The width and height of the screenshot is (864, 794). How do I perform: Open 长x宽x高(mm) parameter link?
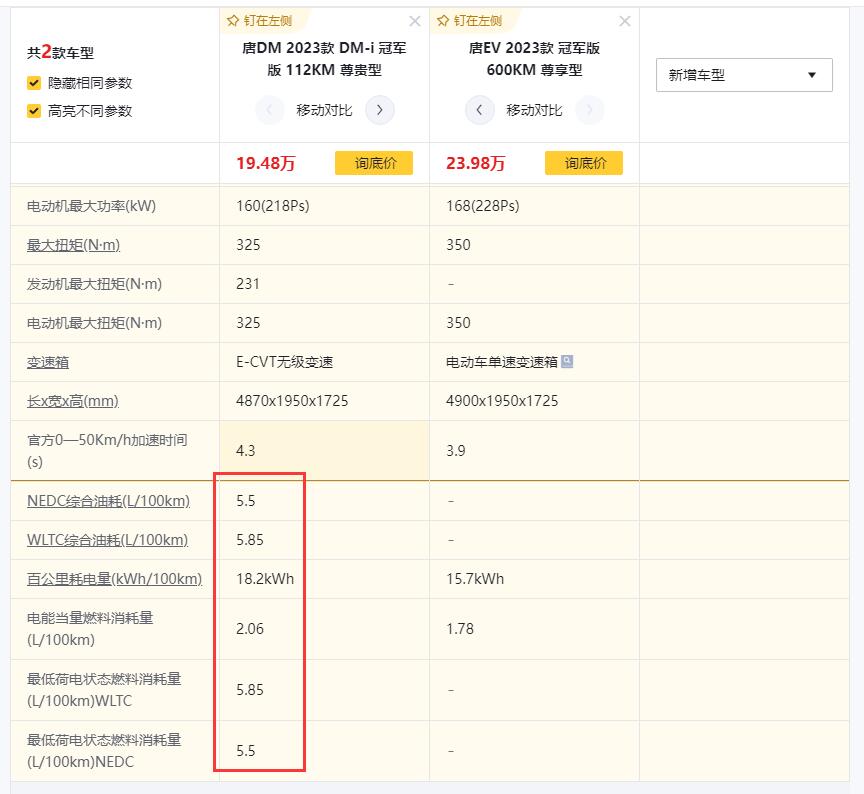tap(73, 401)
